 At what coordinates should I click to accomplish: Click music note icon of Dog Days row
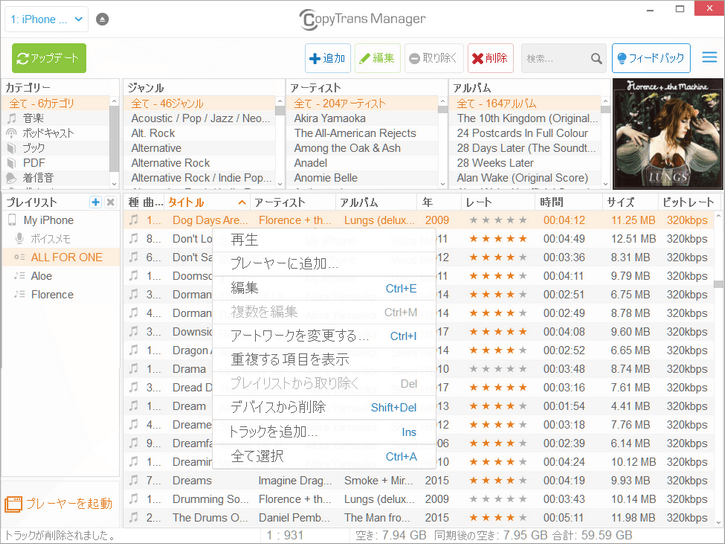click(x=134, y=220)
